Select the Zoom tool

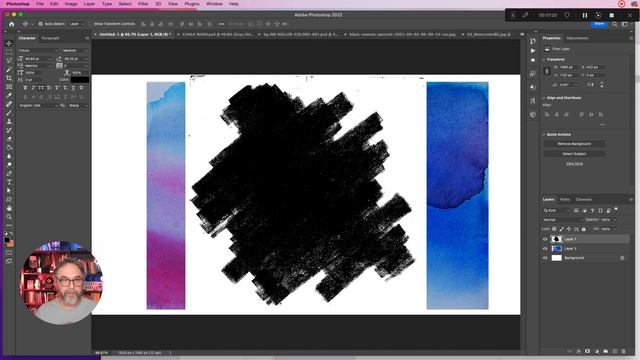pos(9,217)
